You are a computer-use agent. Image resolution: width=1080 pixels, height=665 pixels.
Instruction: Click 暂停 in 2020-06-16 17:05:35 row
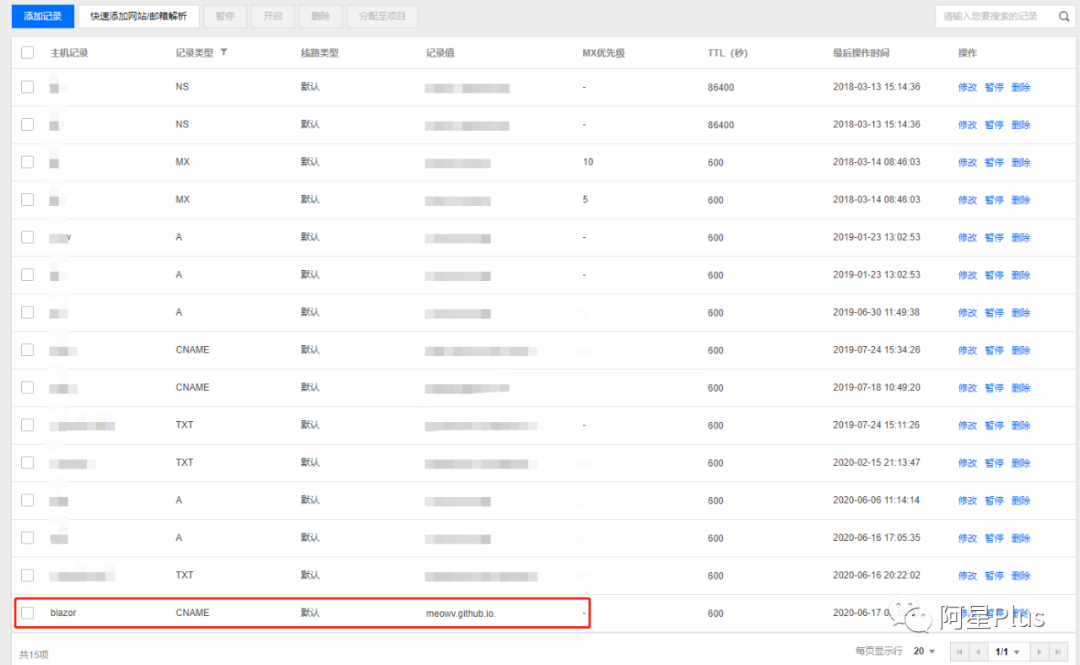tap(994, 538)
